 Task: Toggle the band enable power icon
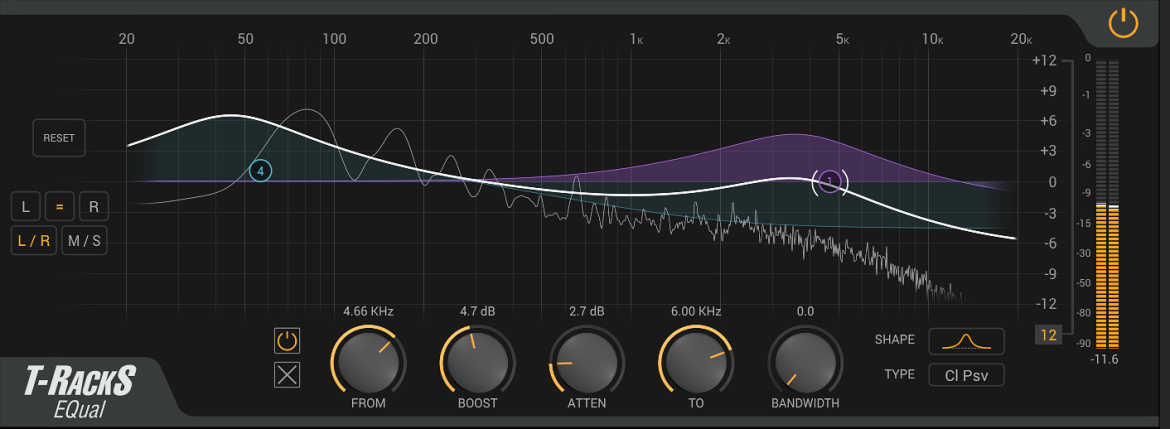287,342
